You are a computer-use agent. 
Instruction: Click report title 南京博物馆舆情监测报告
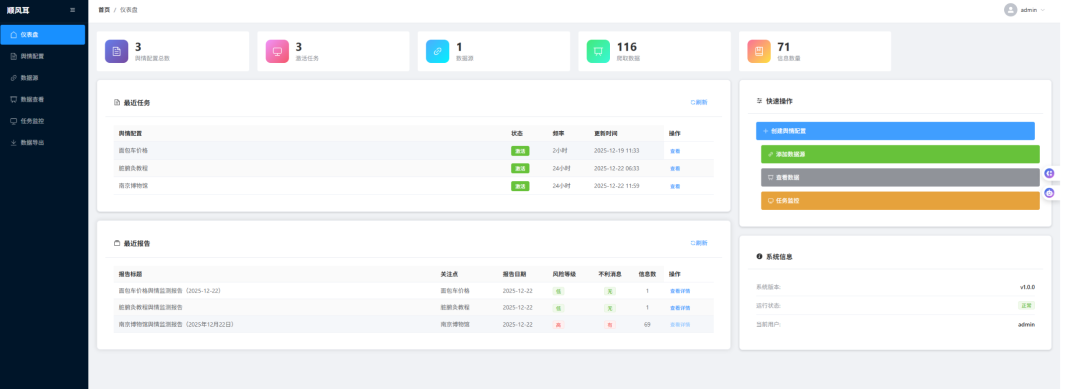click(x=176, y=324)
